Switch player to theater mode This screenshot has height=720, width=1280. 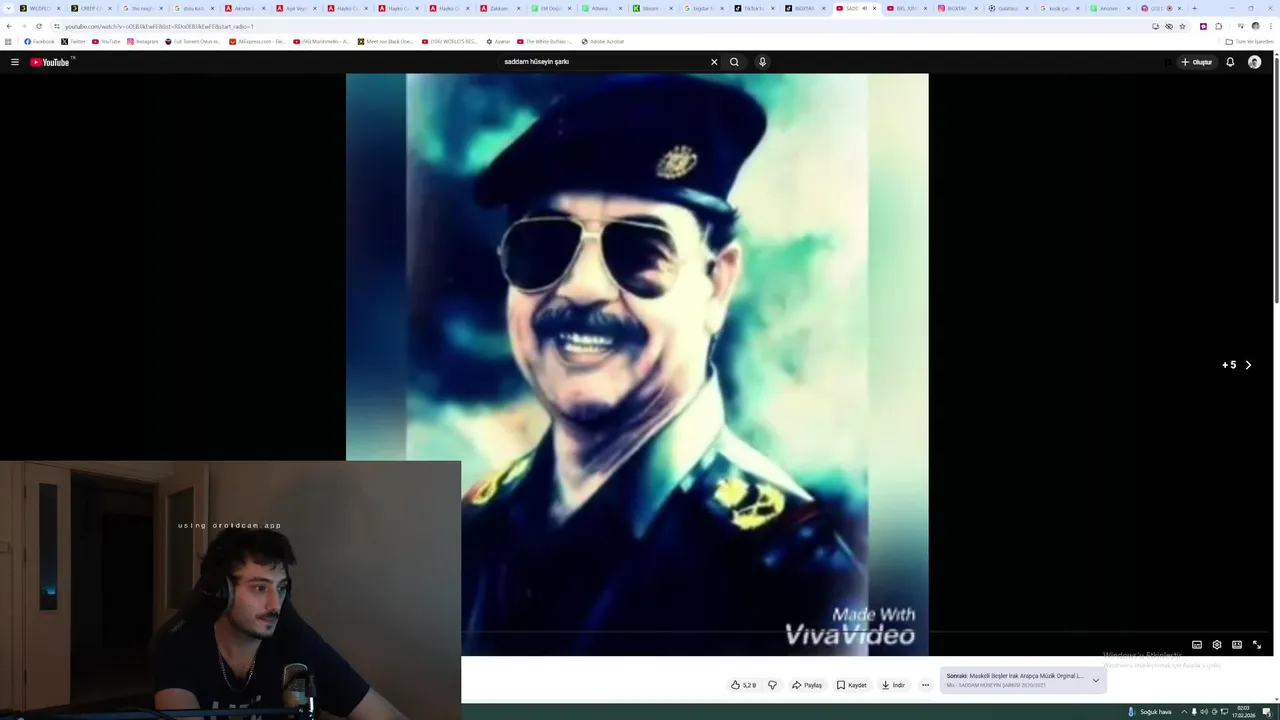(1237, 645)
